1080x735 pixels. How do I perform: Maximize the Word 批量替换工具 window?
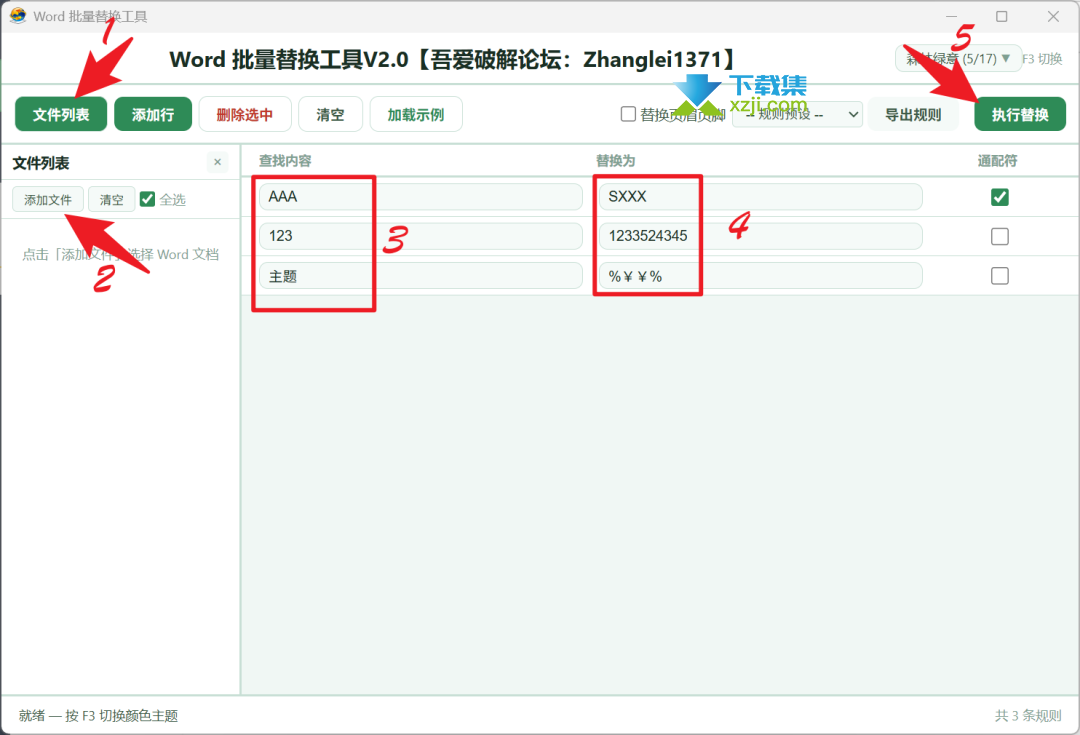click(1001, 17)
